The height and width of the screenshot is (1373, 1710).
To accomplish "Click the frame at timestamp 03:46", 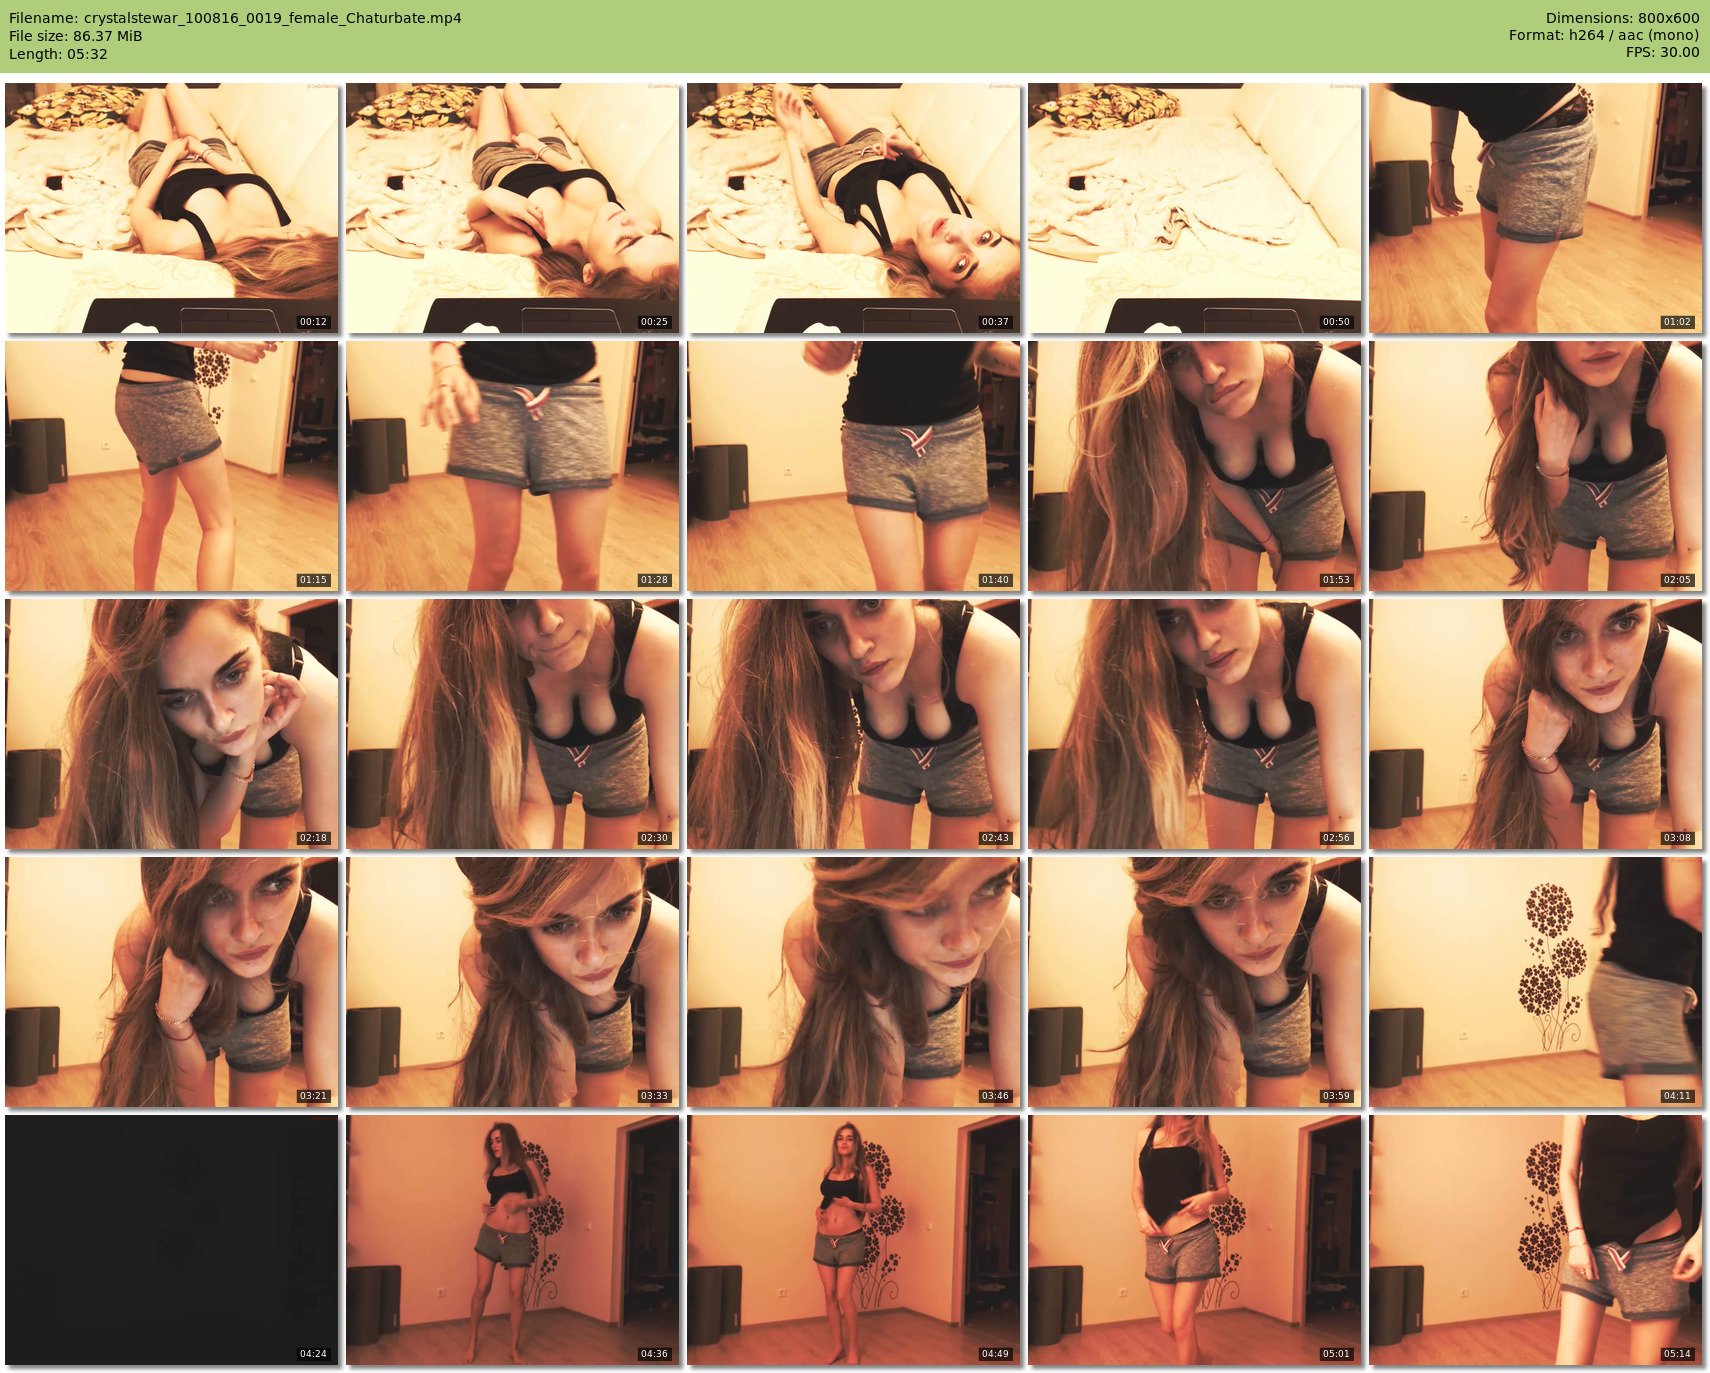I will [854, 982].
